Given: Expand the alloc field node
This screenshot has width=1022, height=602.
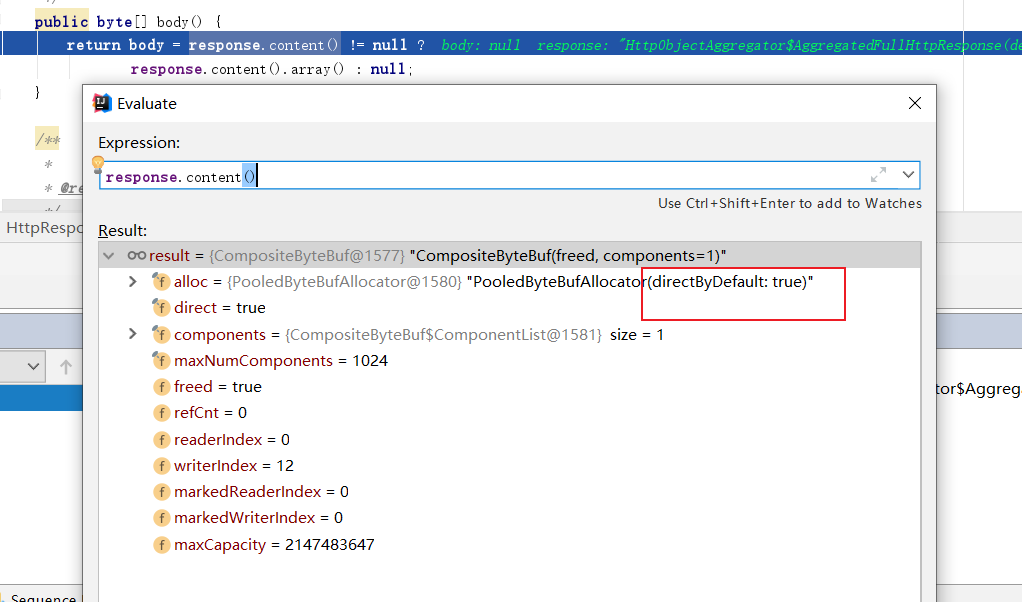Looking at the screenshot, I should 133,282.
